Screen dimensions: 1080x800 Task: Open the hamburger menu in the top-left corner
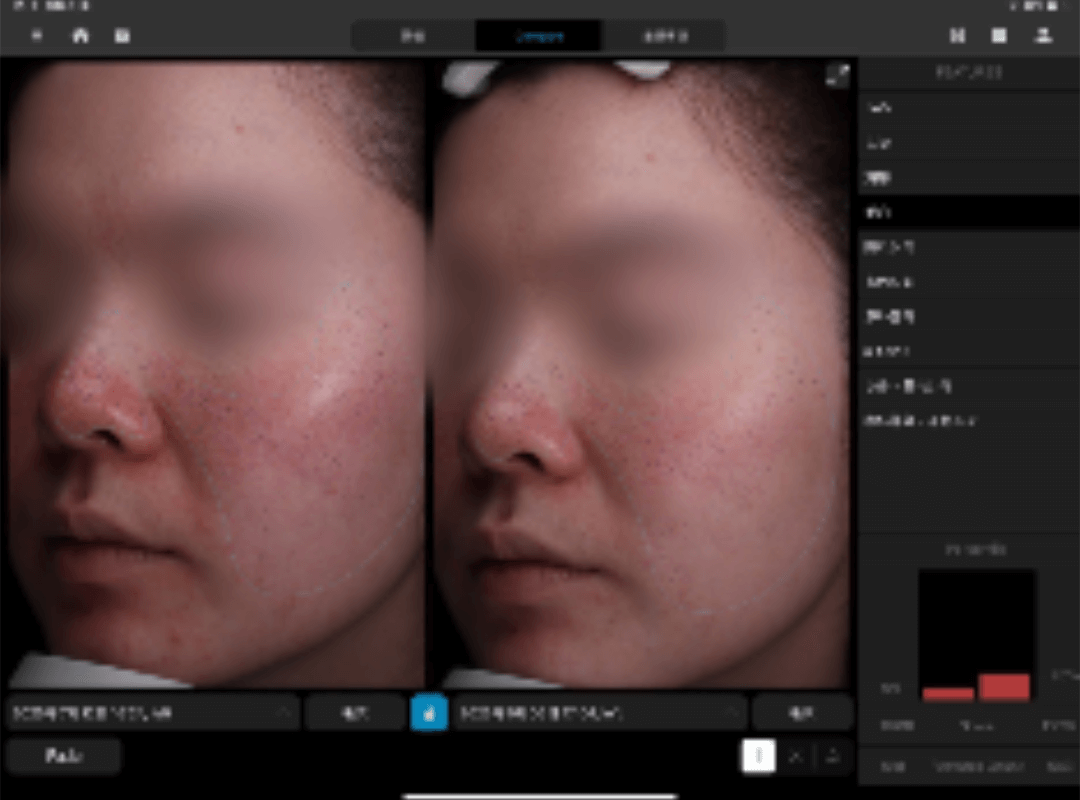(x=38, y=35)
